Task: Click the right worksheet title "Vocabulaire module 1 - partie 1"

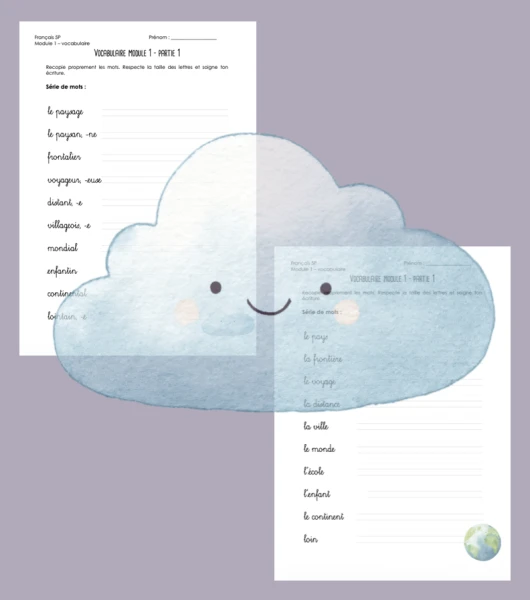Action: point(392,279)
